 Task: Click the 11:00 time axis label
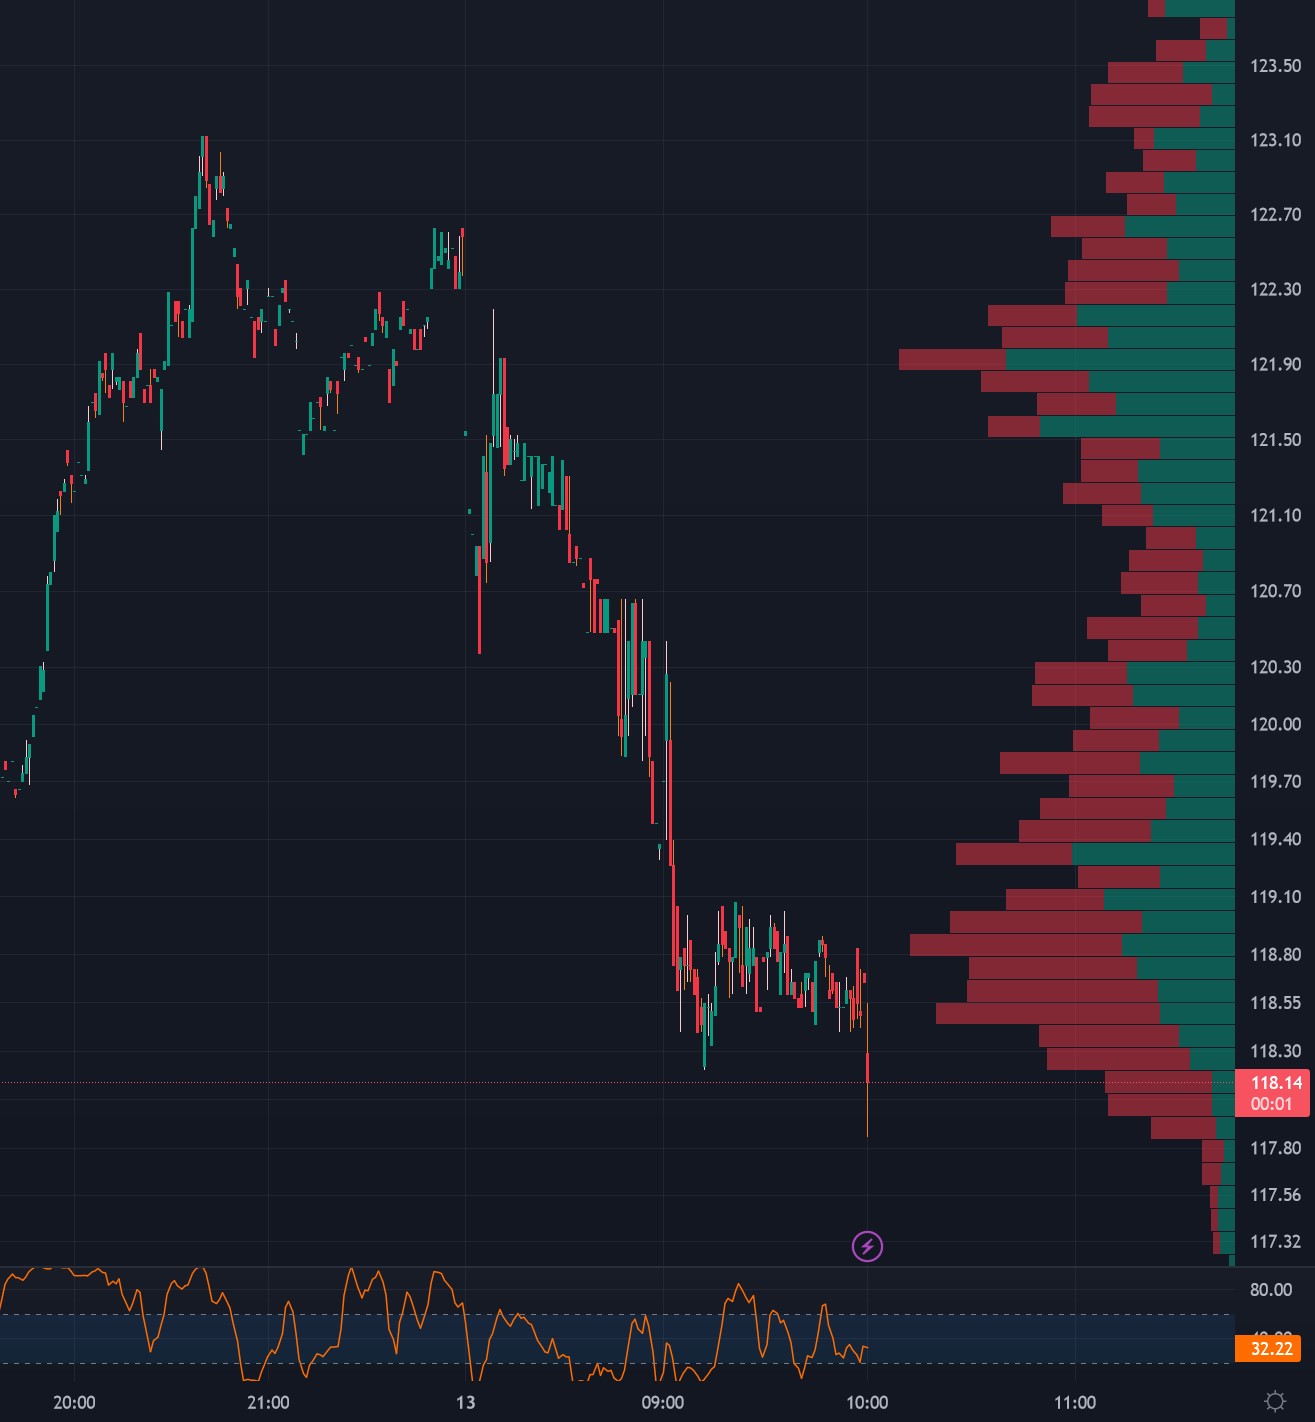click(1075, 1402)
